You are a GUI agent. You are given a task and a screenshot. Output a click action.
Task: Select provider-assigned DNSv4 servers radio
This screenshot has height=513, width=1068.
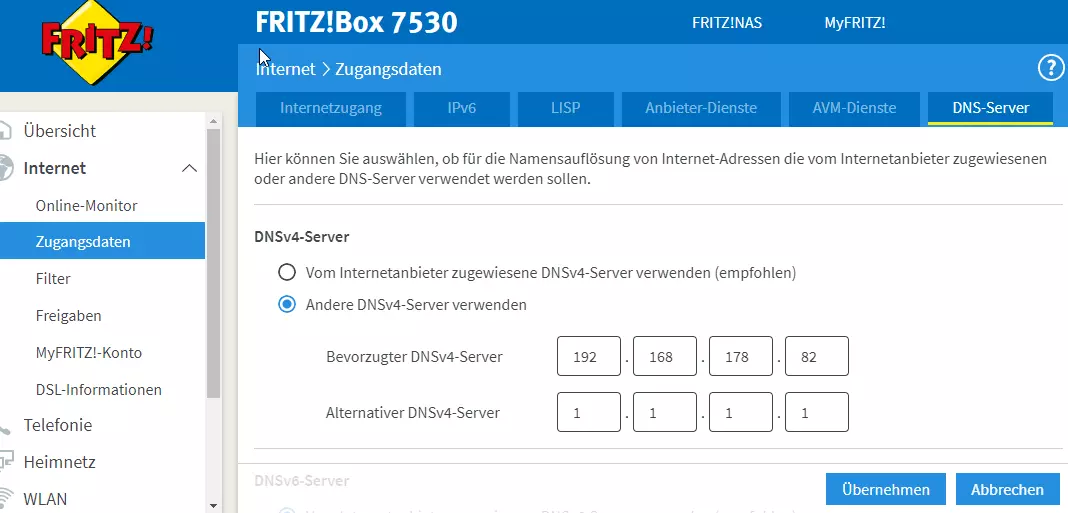(x=287, y=273)
